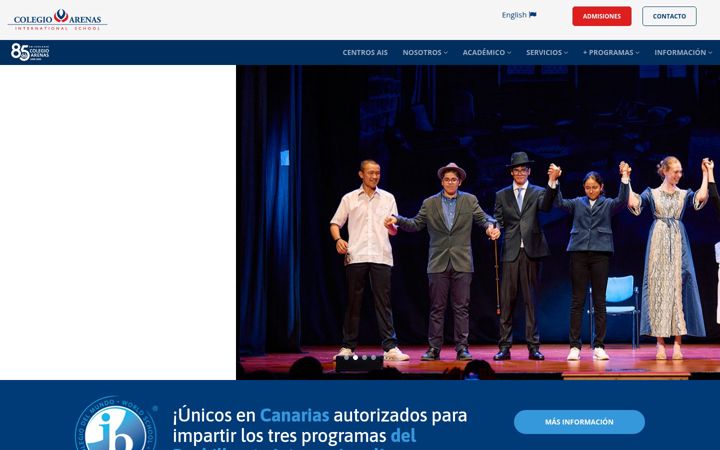
Task: Expand the Nosotros dropdown chevron
Action: 445,53
